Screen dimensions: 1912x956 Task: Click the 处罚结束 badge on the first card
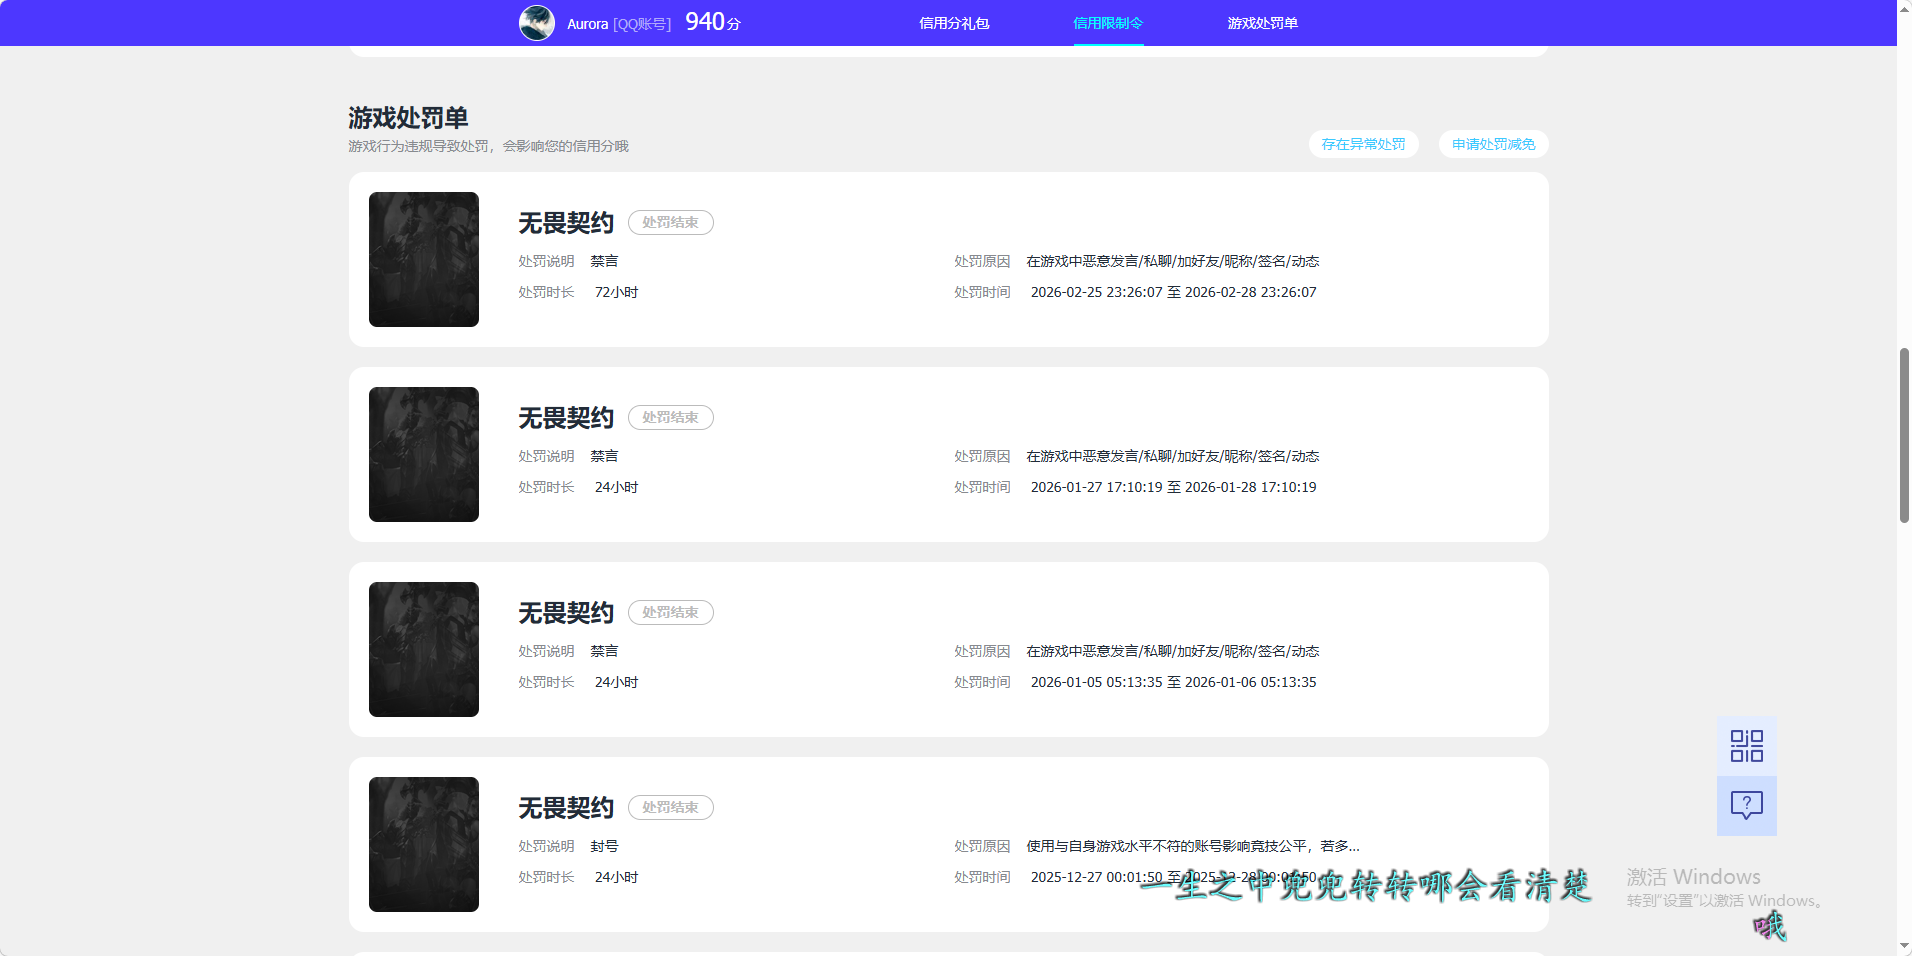click(670, 222)
